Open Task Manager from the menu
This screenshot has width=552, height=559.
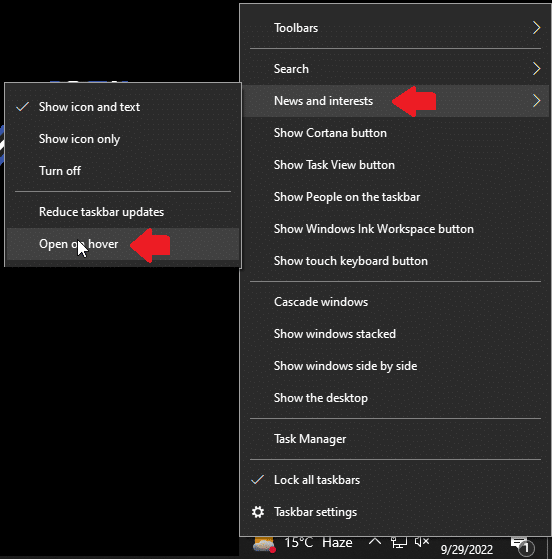click(x=395, y=439)
